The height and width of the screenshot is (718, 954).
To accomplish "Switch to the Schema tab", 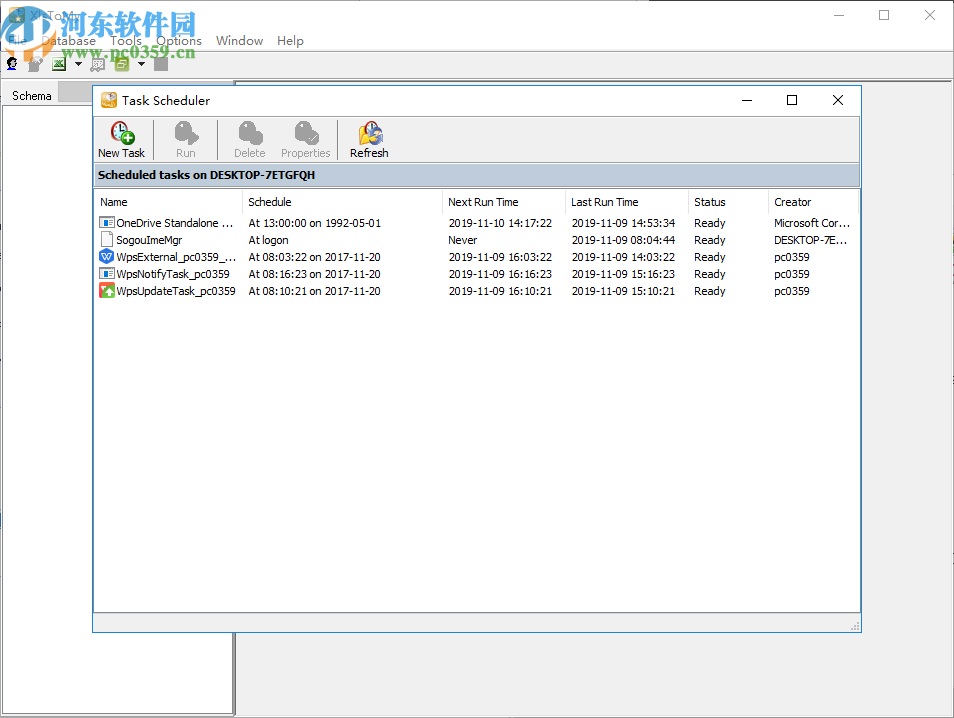I will 31,95.
